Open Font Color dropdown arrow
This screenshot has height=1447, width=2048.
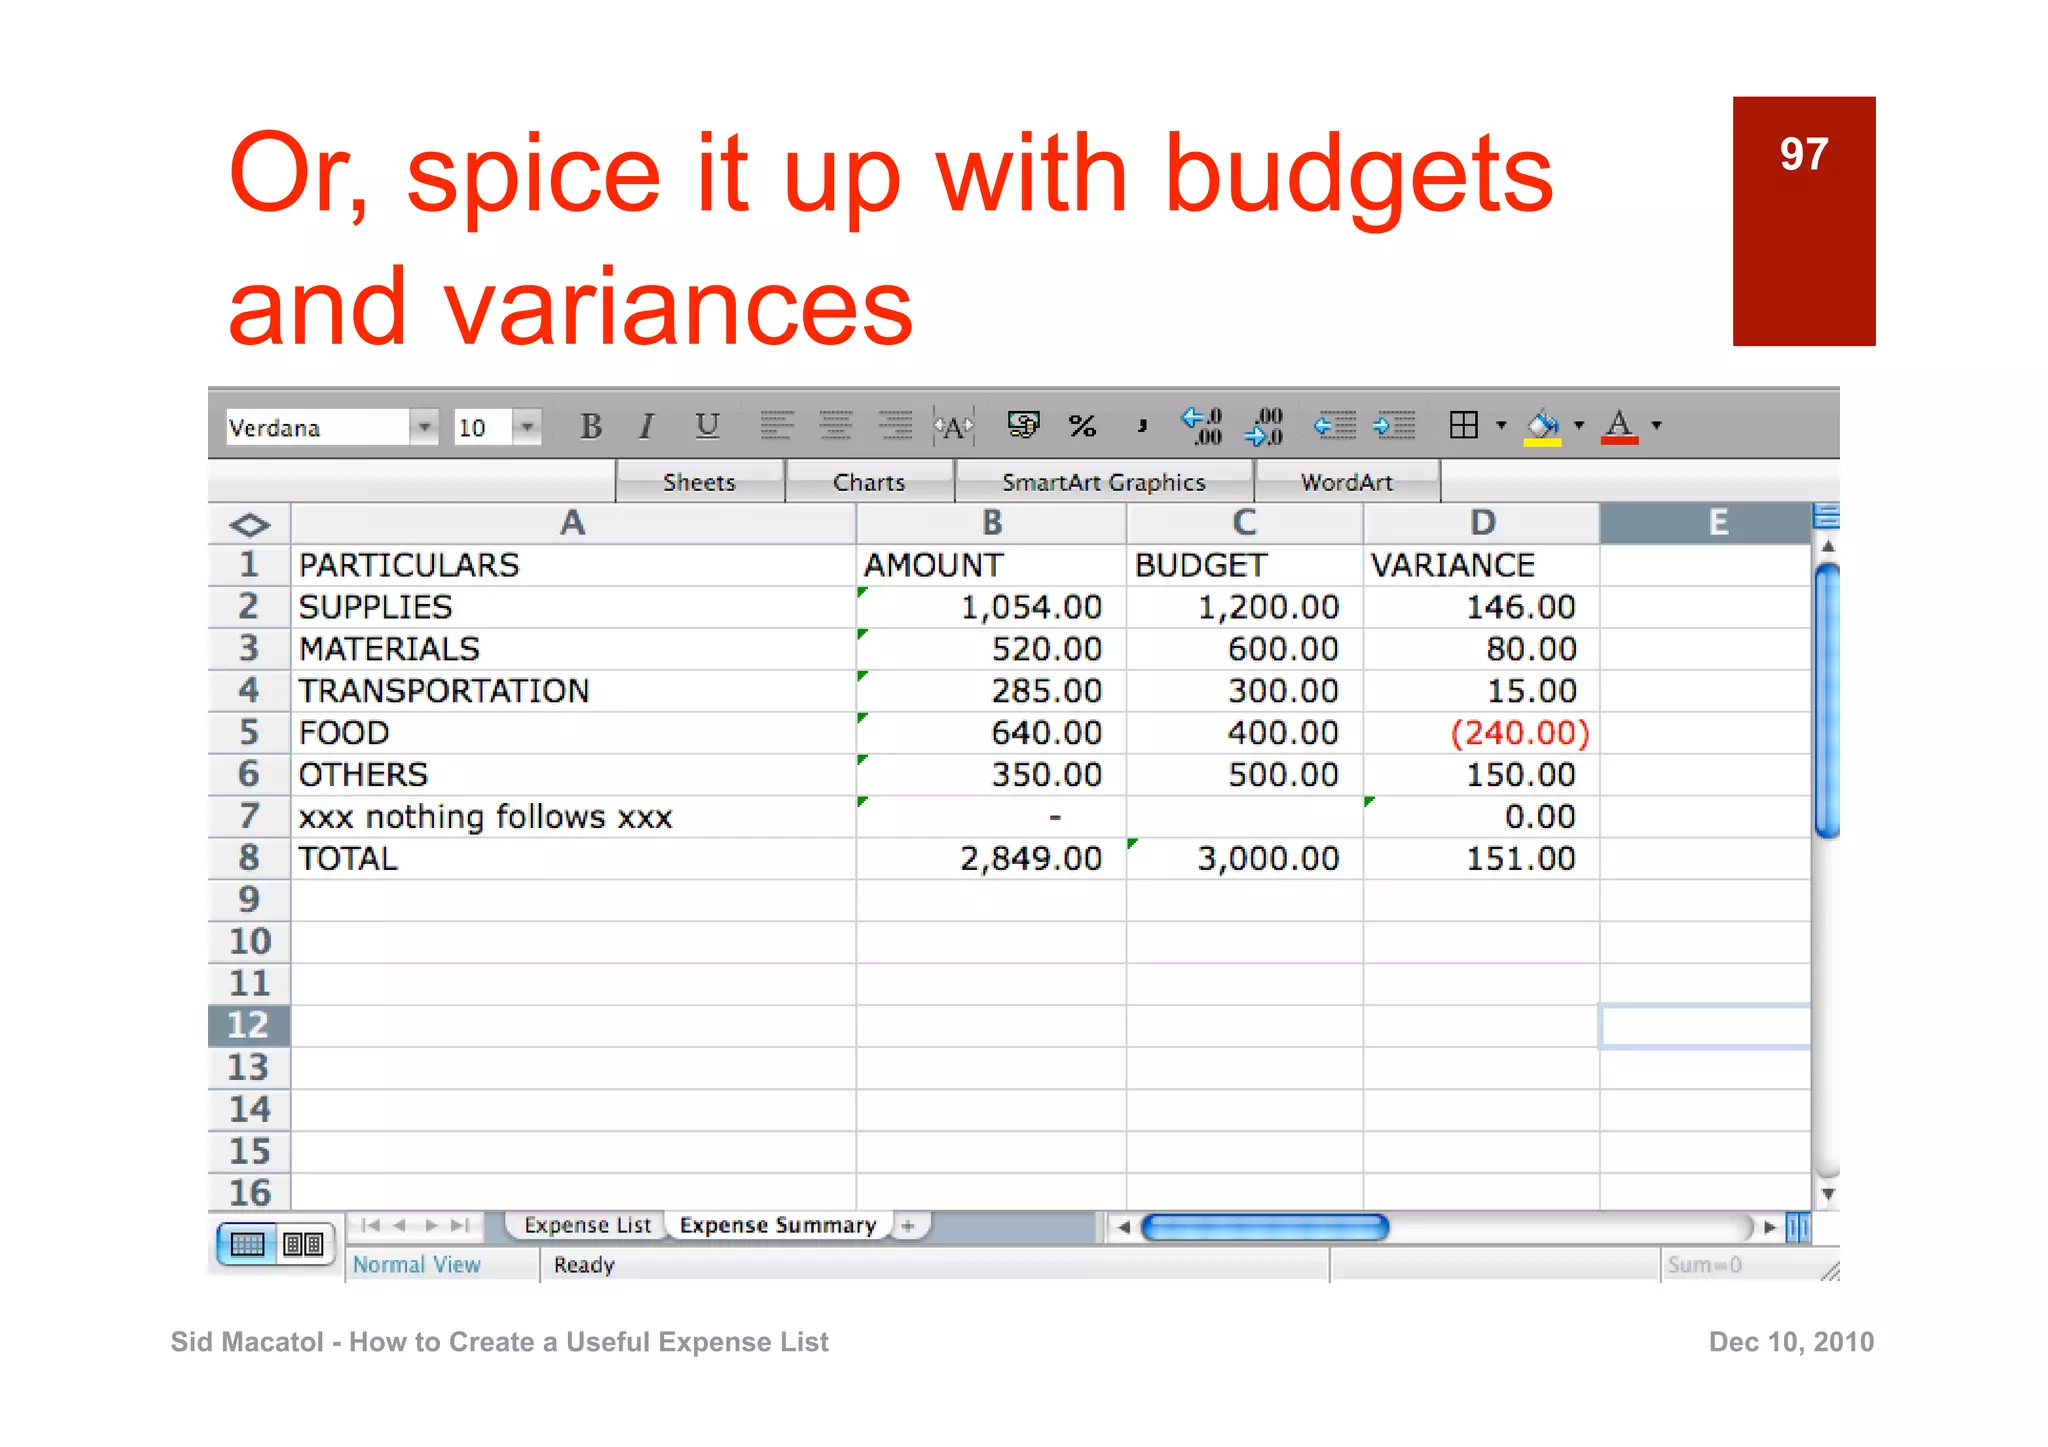[x=1657, y=425]
